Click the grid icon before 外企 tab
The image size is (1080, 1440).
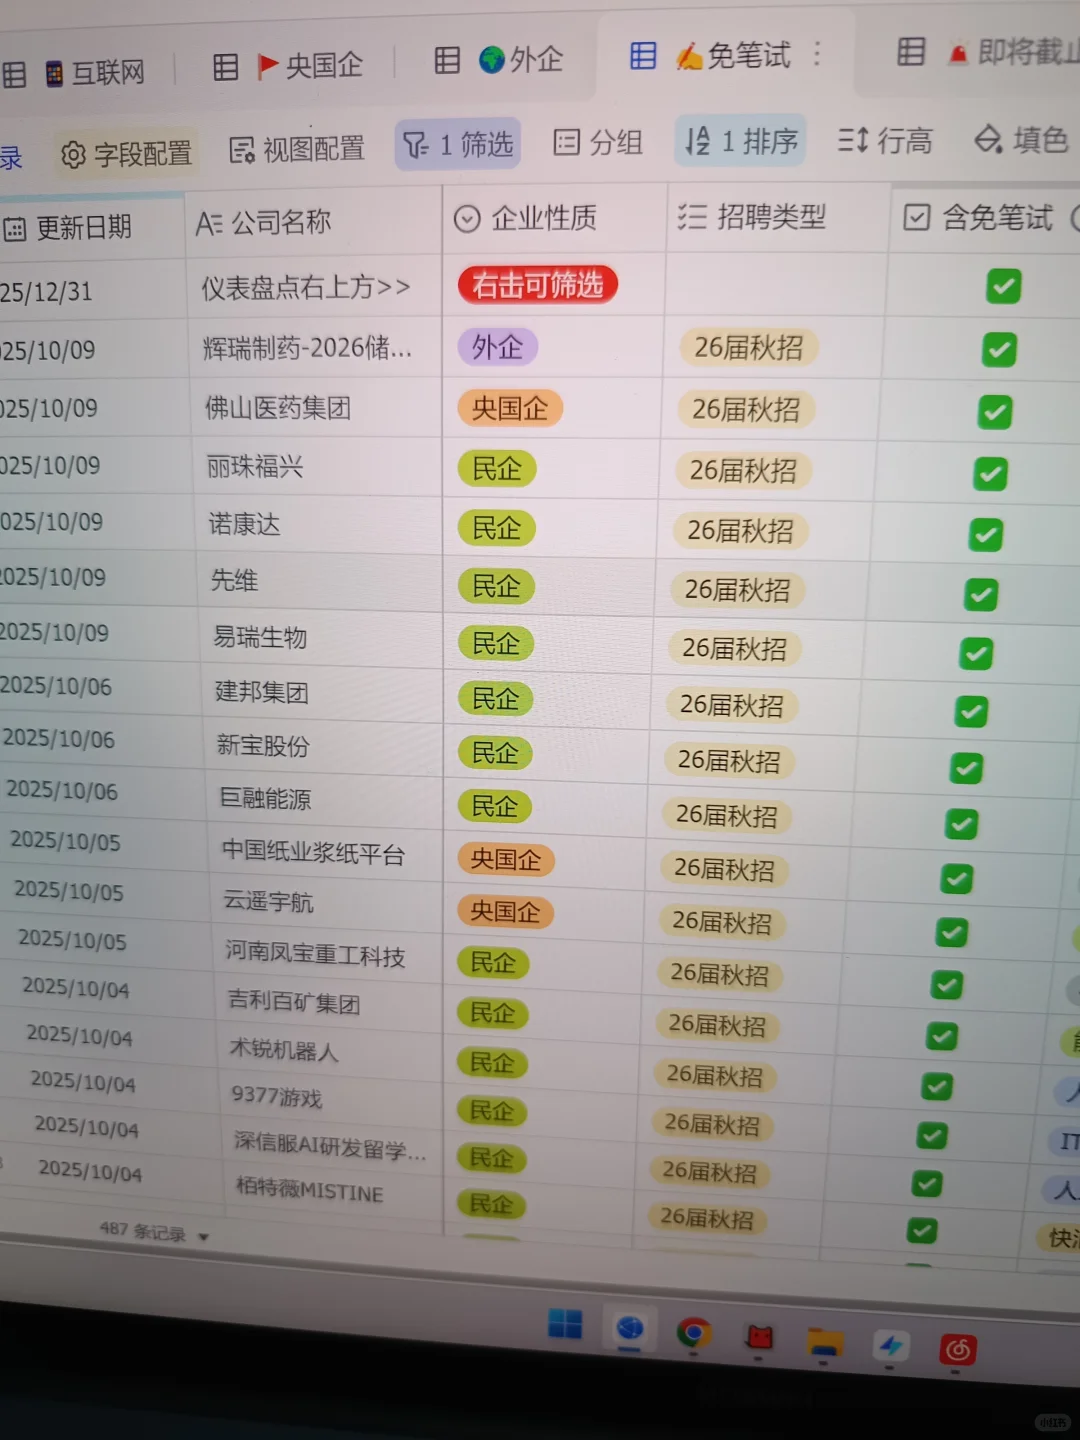coord(447,60)
